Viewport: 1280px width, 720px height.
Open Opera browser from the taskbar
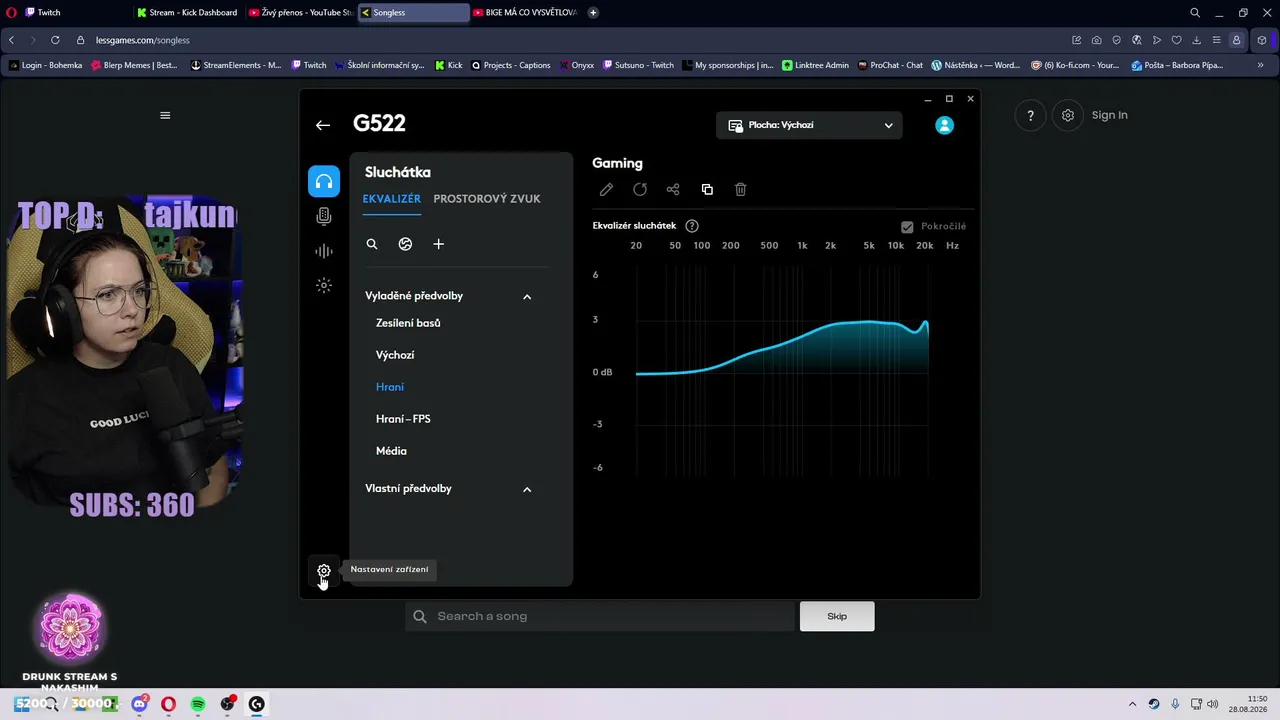(168, 704)
